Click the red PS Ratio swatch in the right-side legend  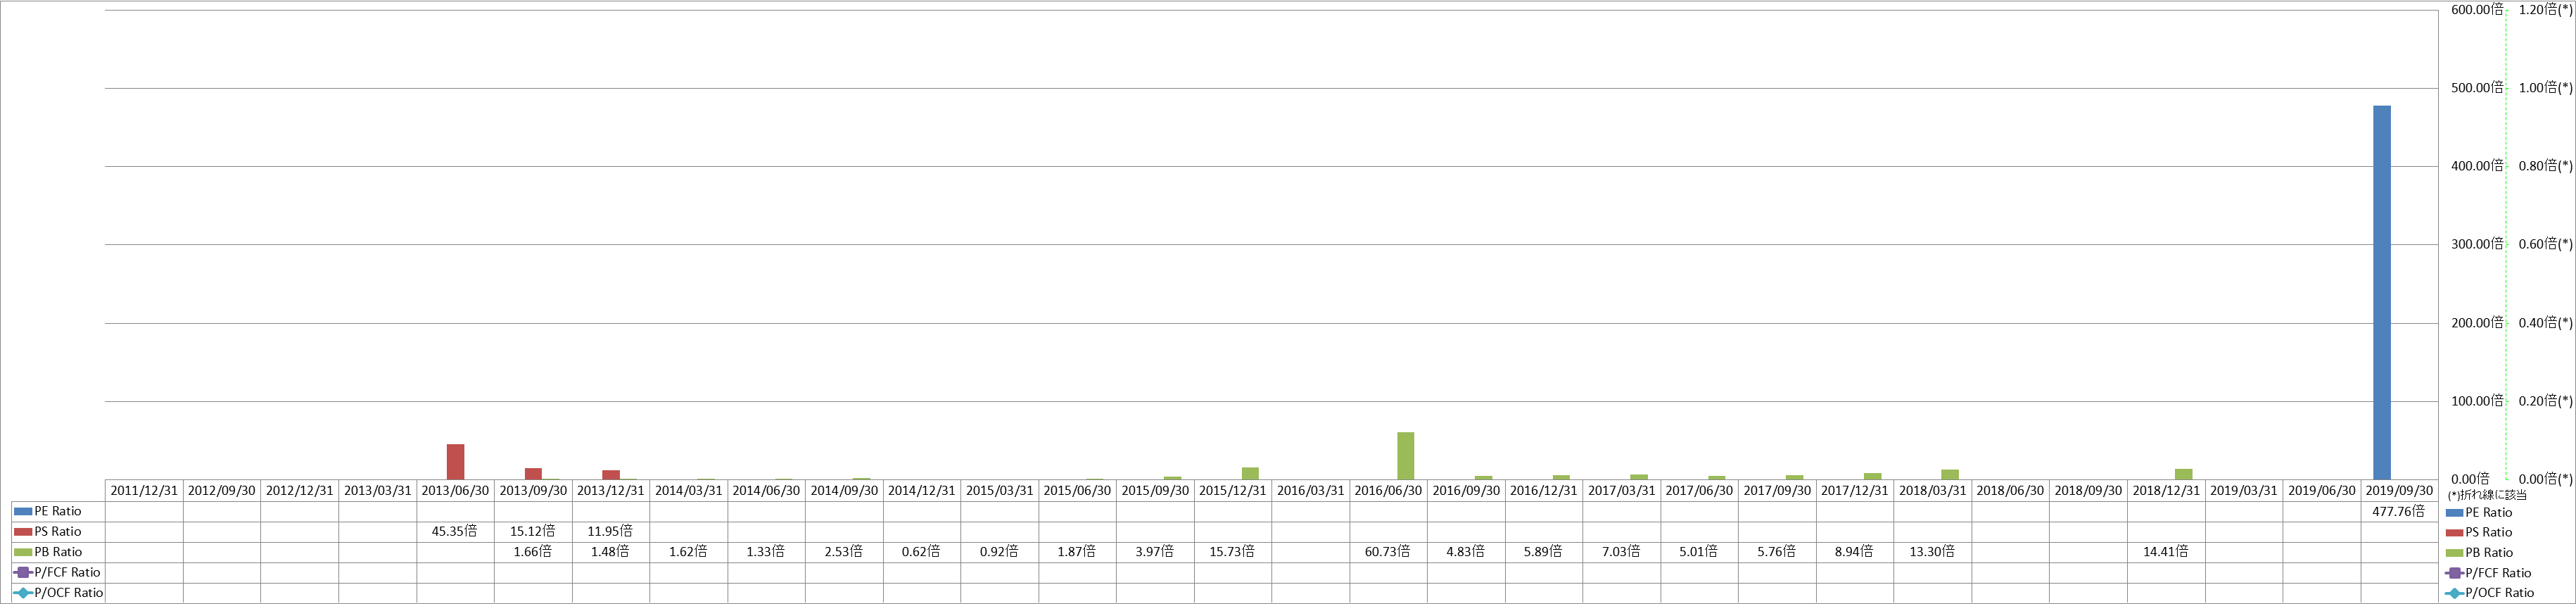(2455, 533)
